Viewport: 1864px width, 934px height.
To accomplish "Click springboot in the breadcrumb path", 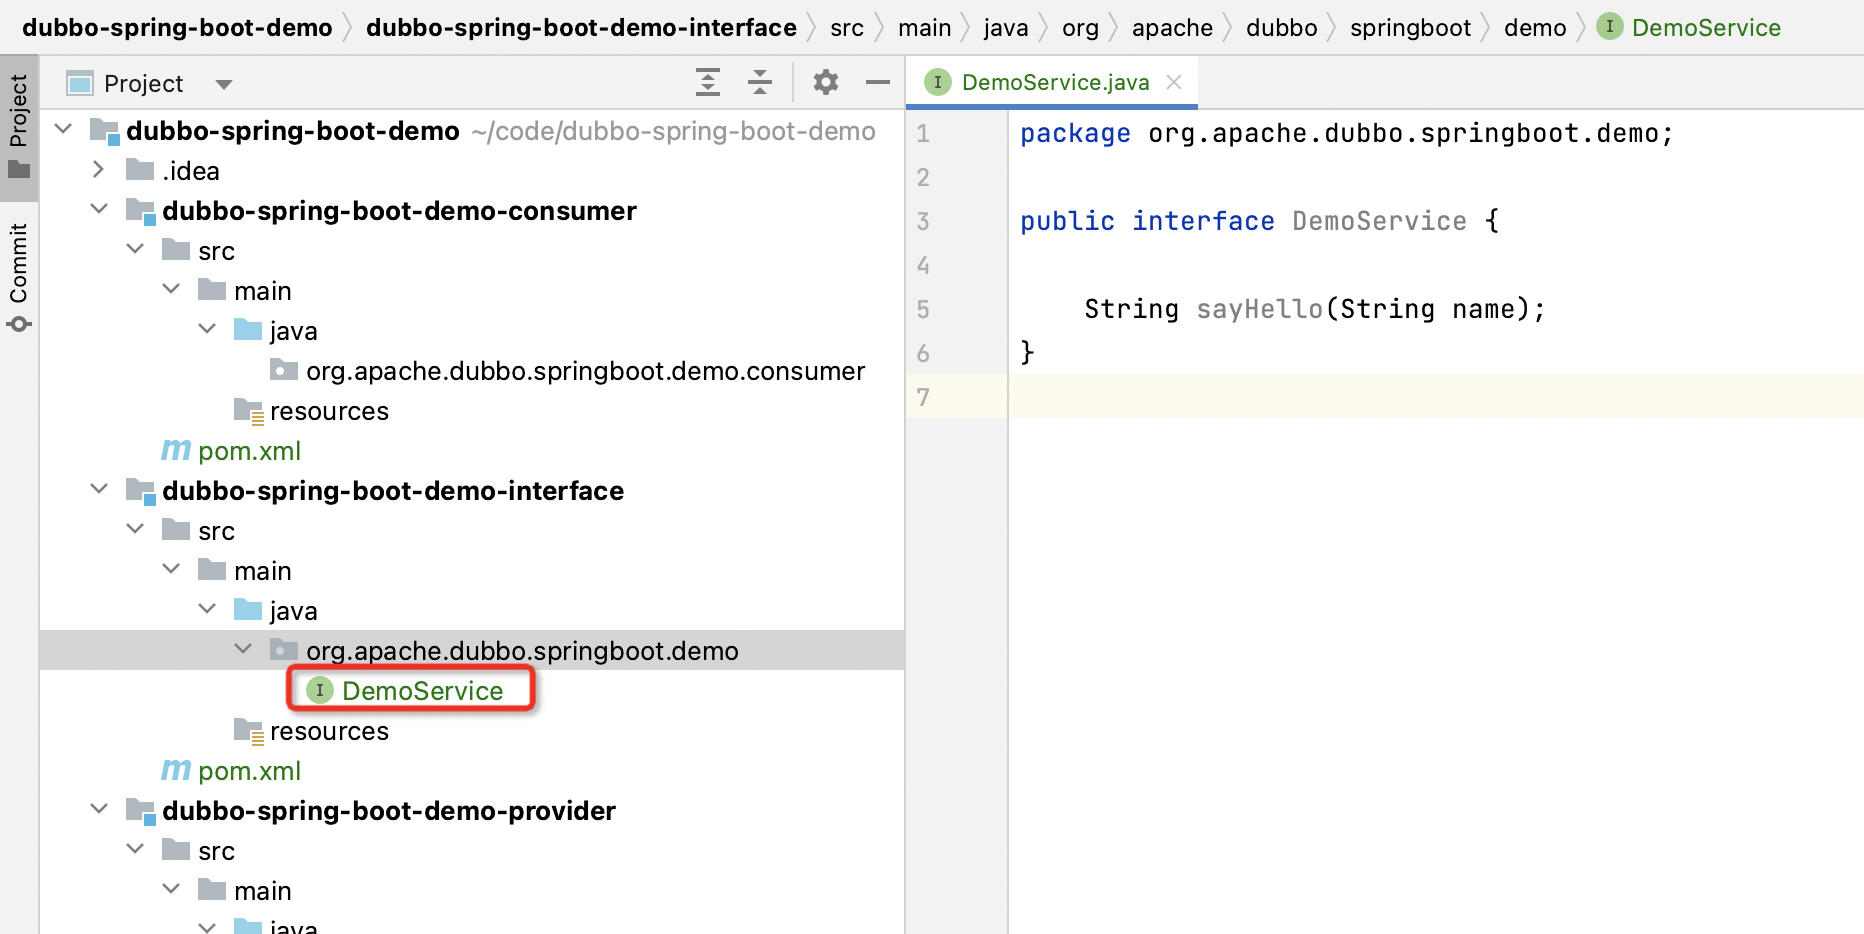I will 1409,28.
